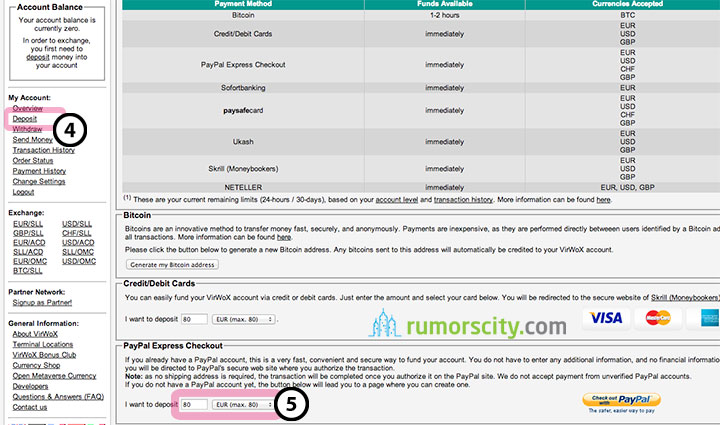
Task: Click the Payment Method column header
Action: coord(243,4)
